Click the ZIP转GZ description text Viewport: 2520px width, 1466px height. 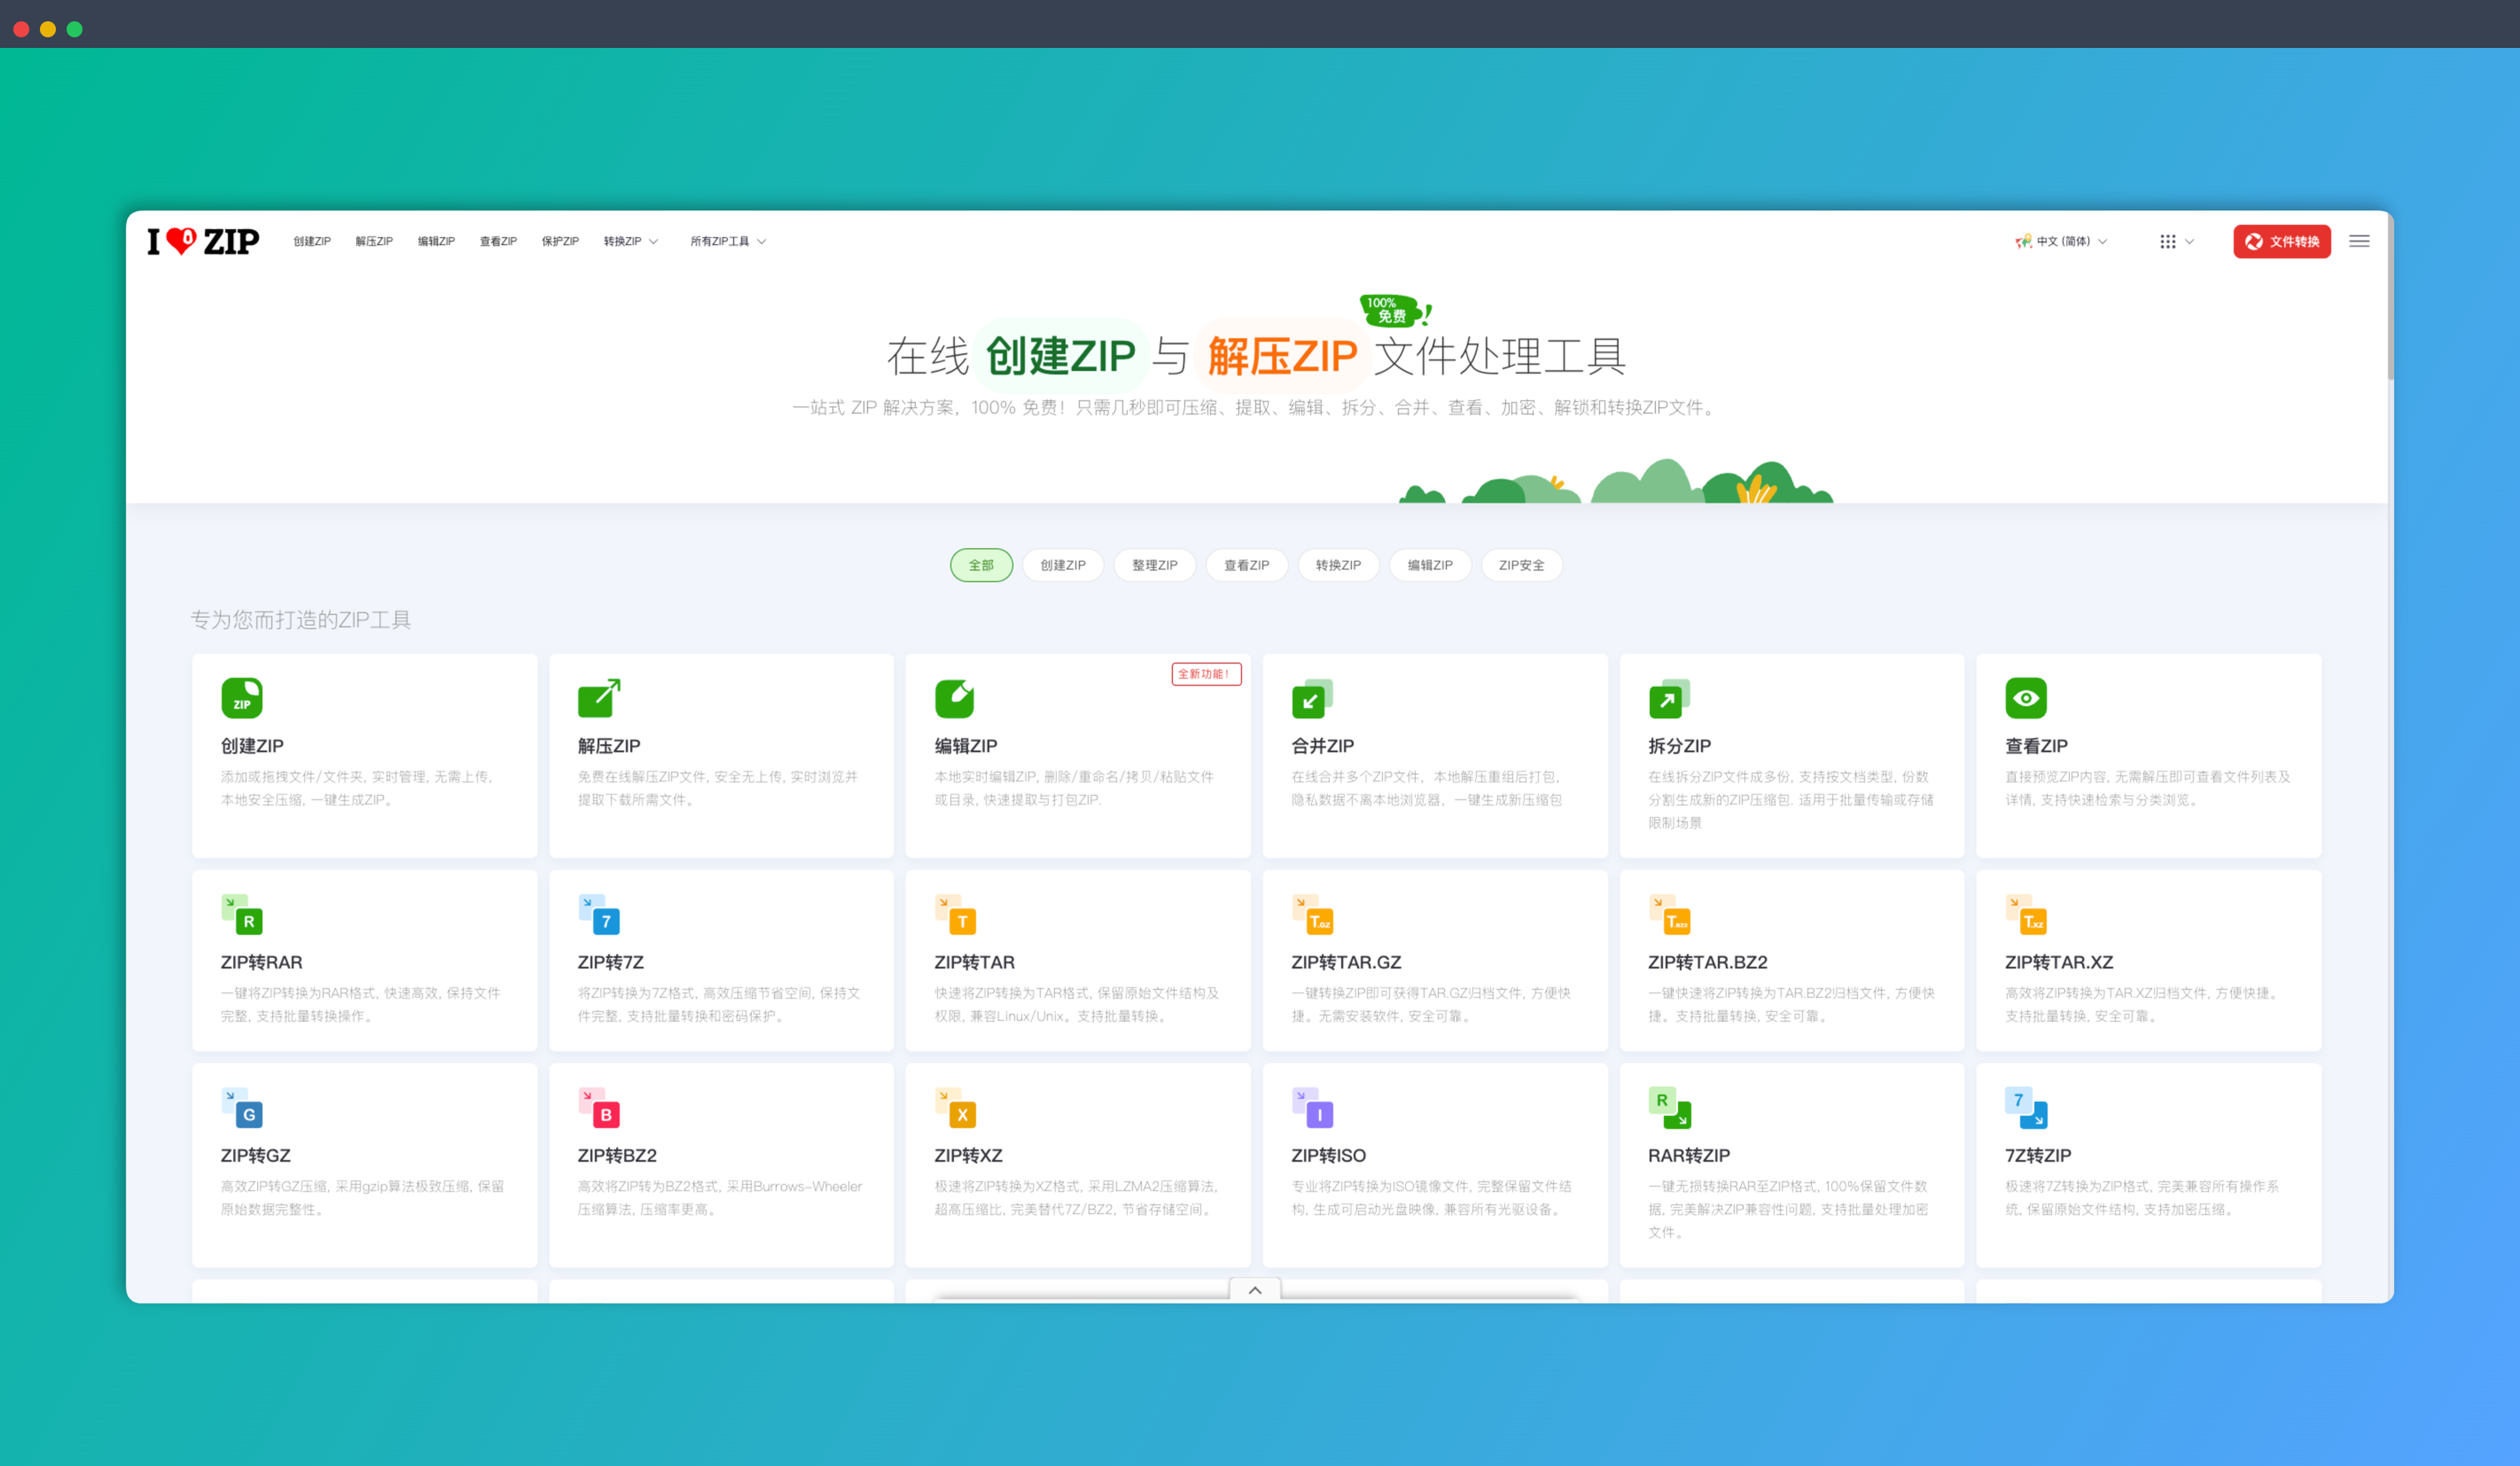[362, 1198]
